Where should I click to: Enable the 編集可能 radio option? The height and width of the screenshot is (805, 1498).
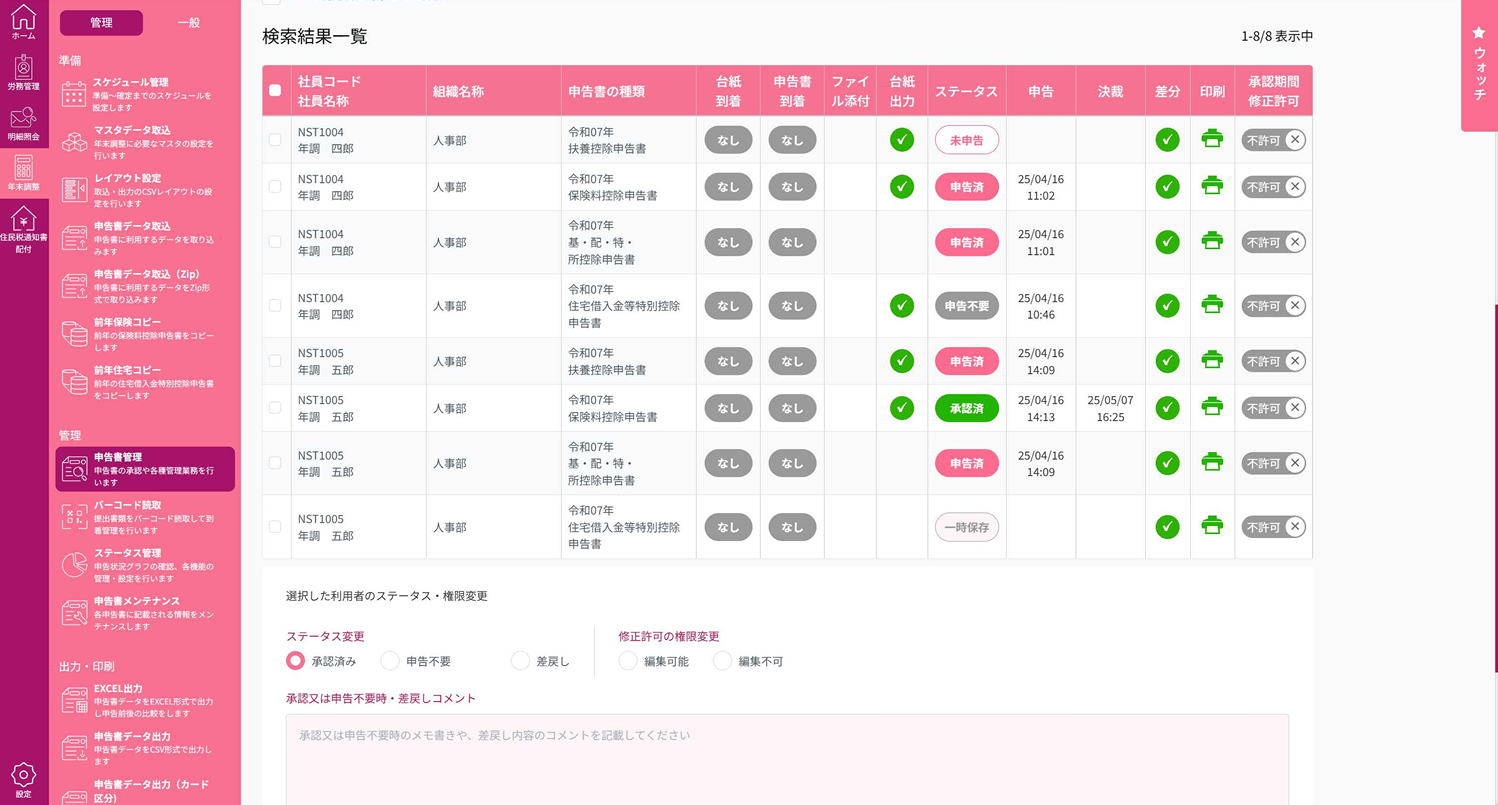pyautogui.click(x=628, y=661)
